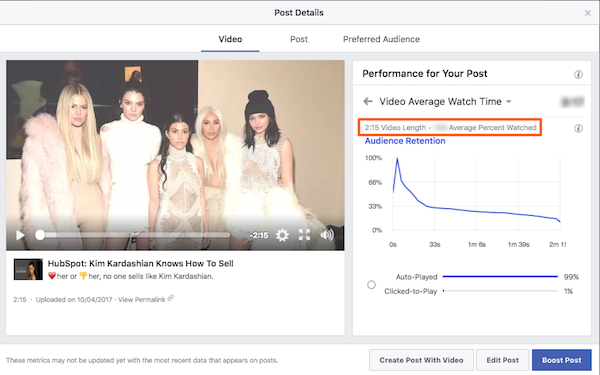
Task: Open the Preferred Audience tab
Action: [381, 39]
